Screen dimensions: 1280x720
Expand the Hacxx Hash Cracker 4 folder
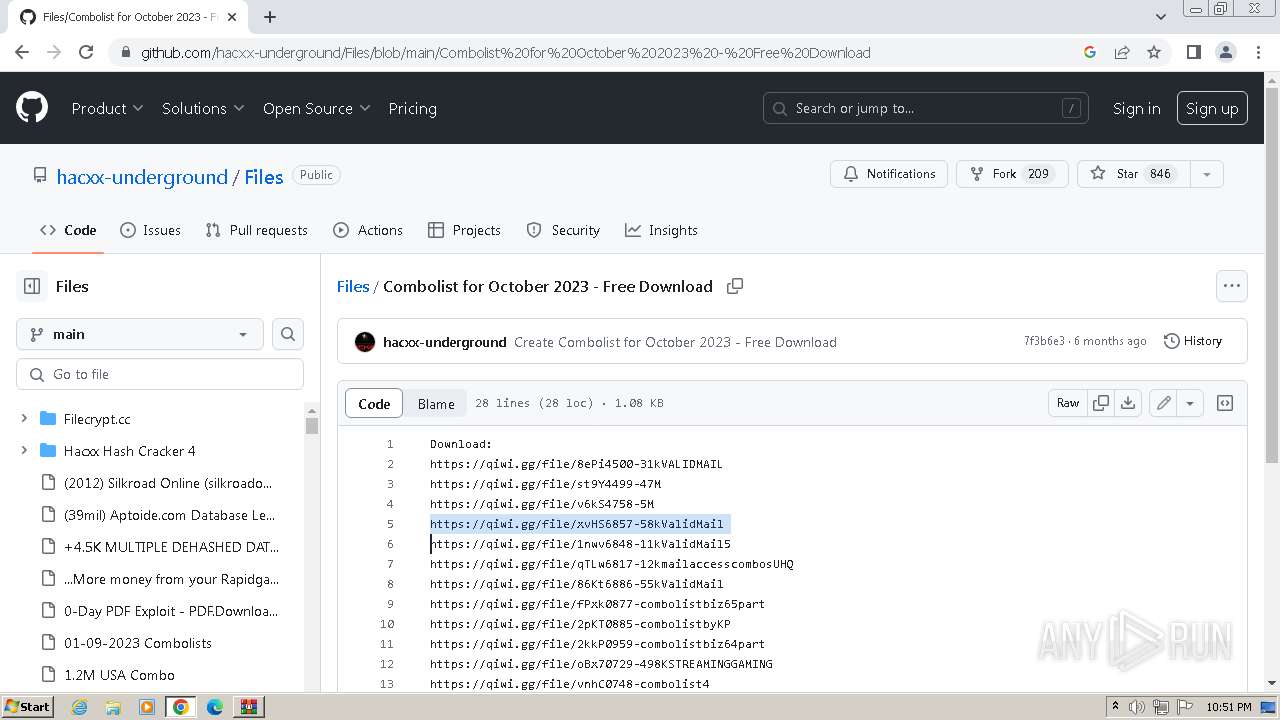pyautogui.click(x=24, y=451)
